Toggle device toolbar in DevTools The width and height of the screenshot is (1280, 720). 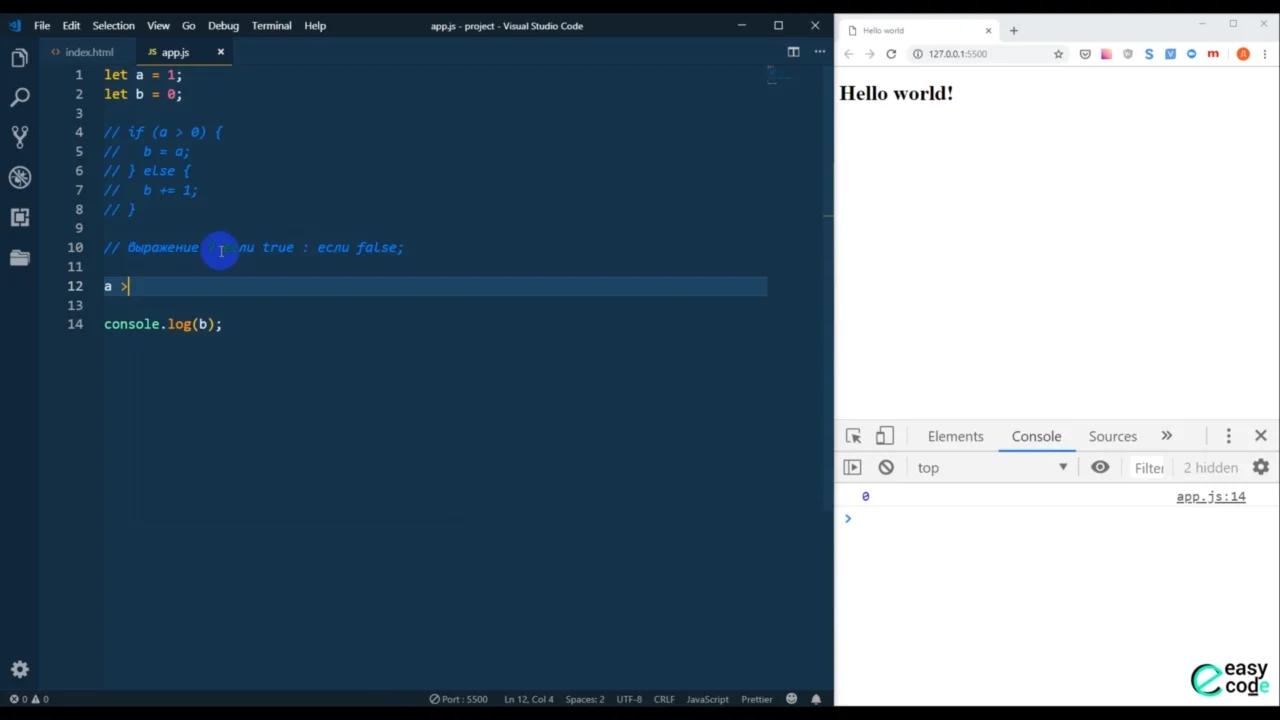(885, 436)
